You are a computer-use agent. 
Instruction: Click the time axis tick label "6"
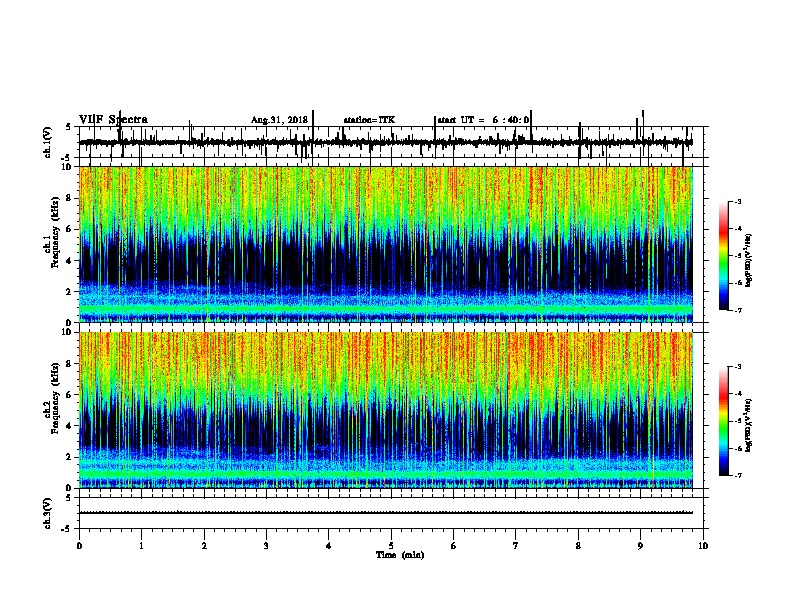454,546
